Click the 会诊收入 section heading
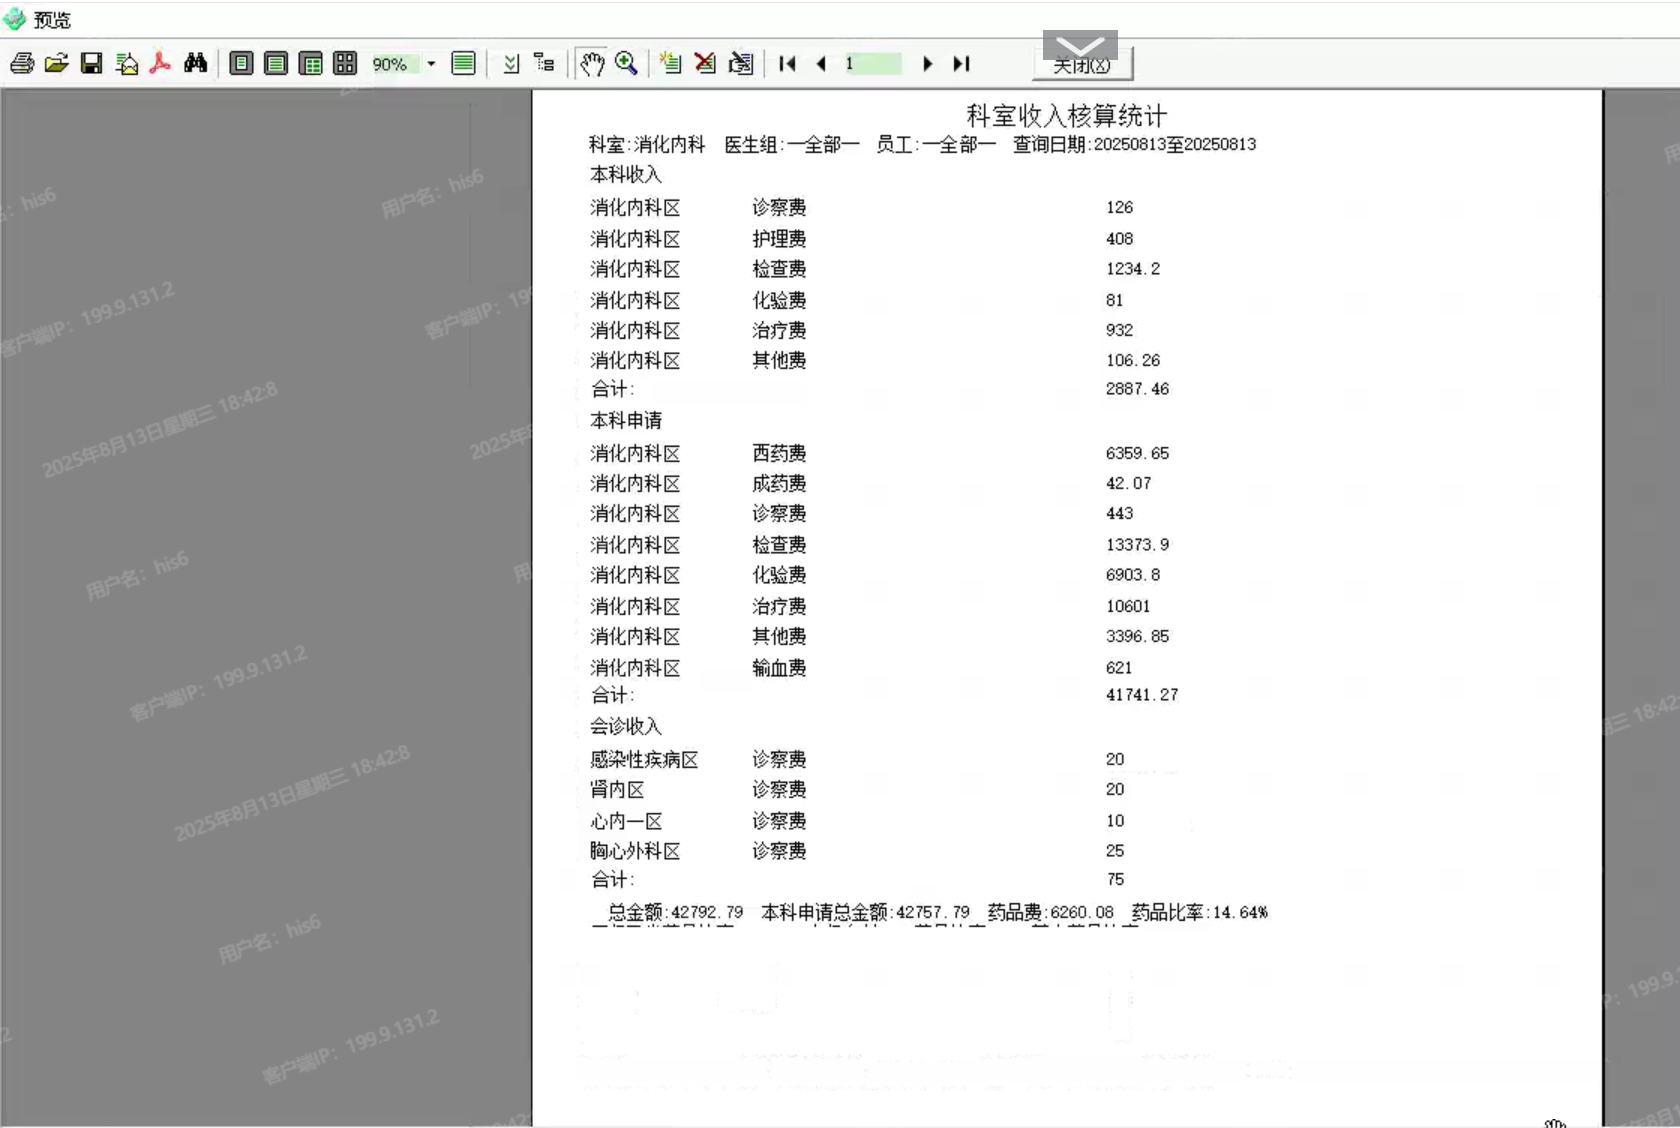 tap(625, 727)
